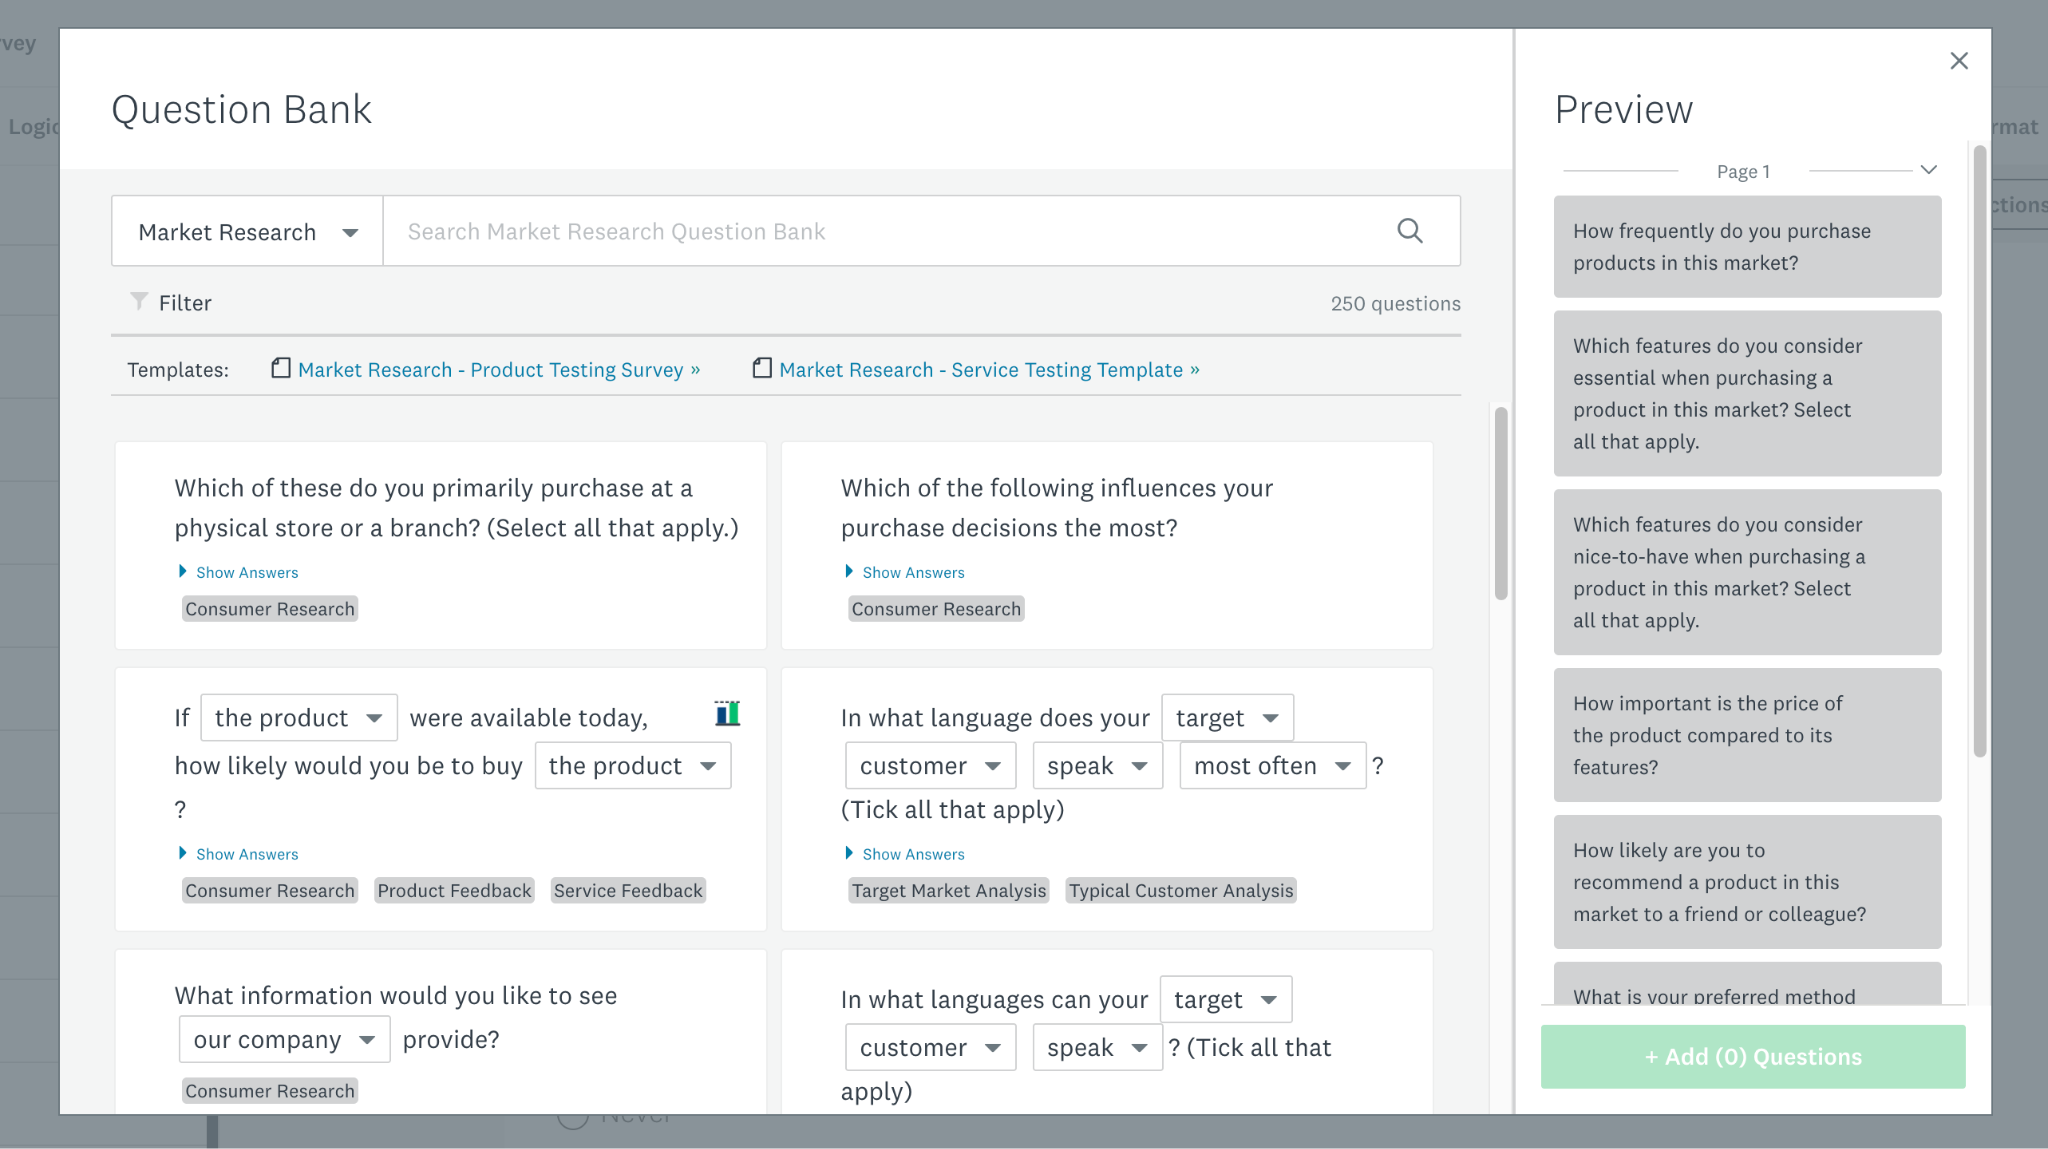Click the Preview panel vertical scrollbar
This screenshot has width=2048, height=1149.
(x=1980, y=450)
